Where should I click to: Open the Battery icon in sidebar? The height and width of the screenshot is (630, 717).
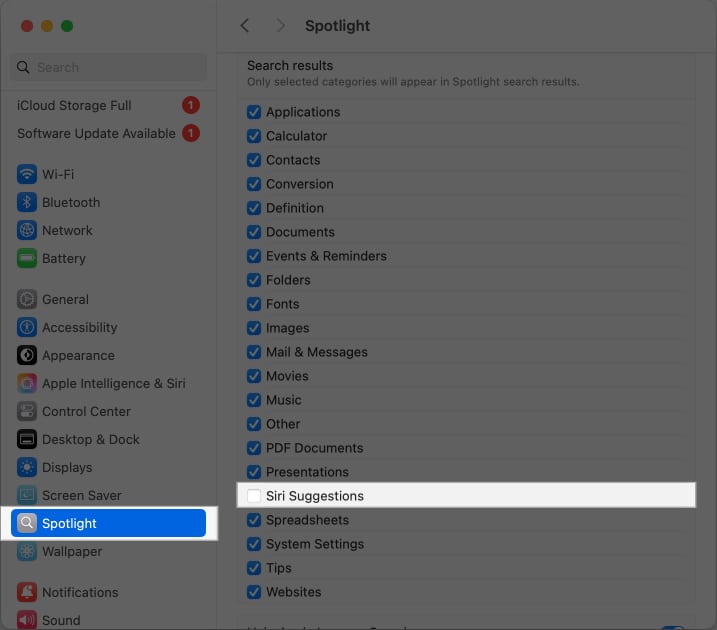27,258
